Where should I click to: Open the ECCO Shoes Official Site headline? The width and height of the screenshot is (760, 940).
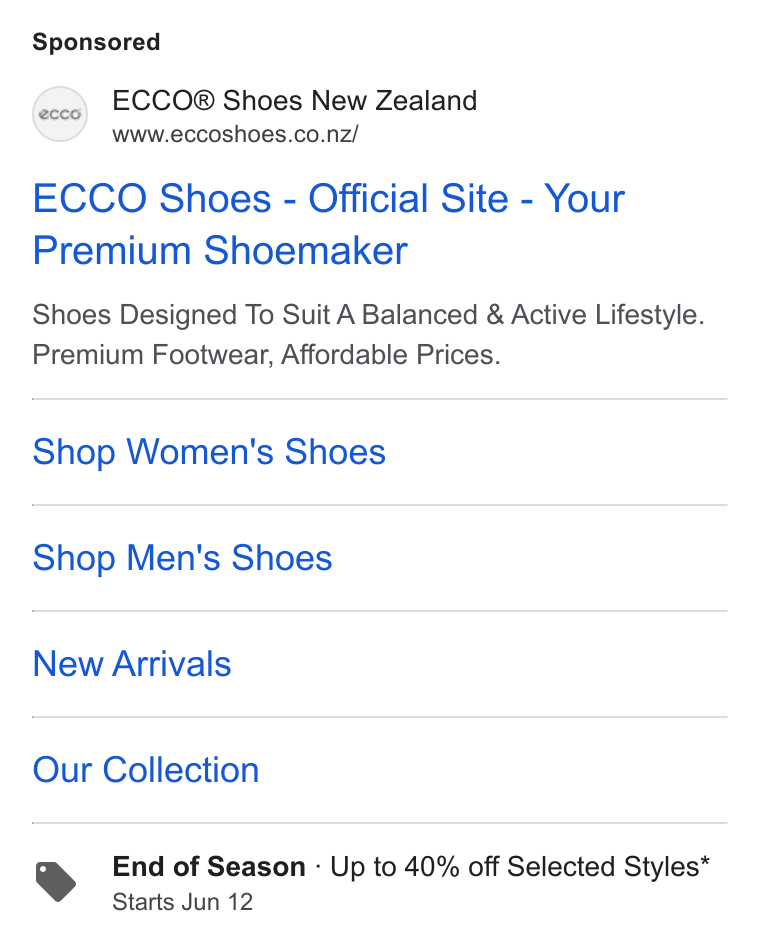(328, 224)
